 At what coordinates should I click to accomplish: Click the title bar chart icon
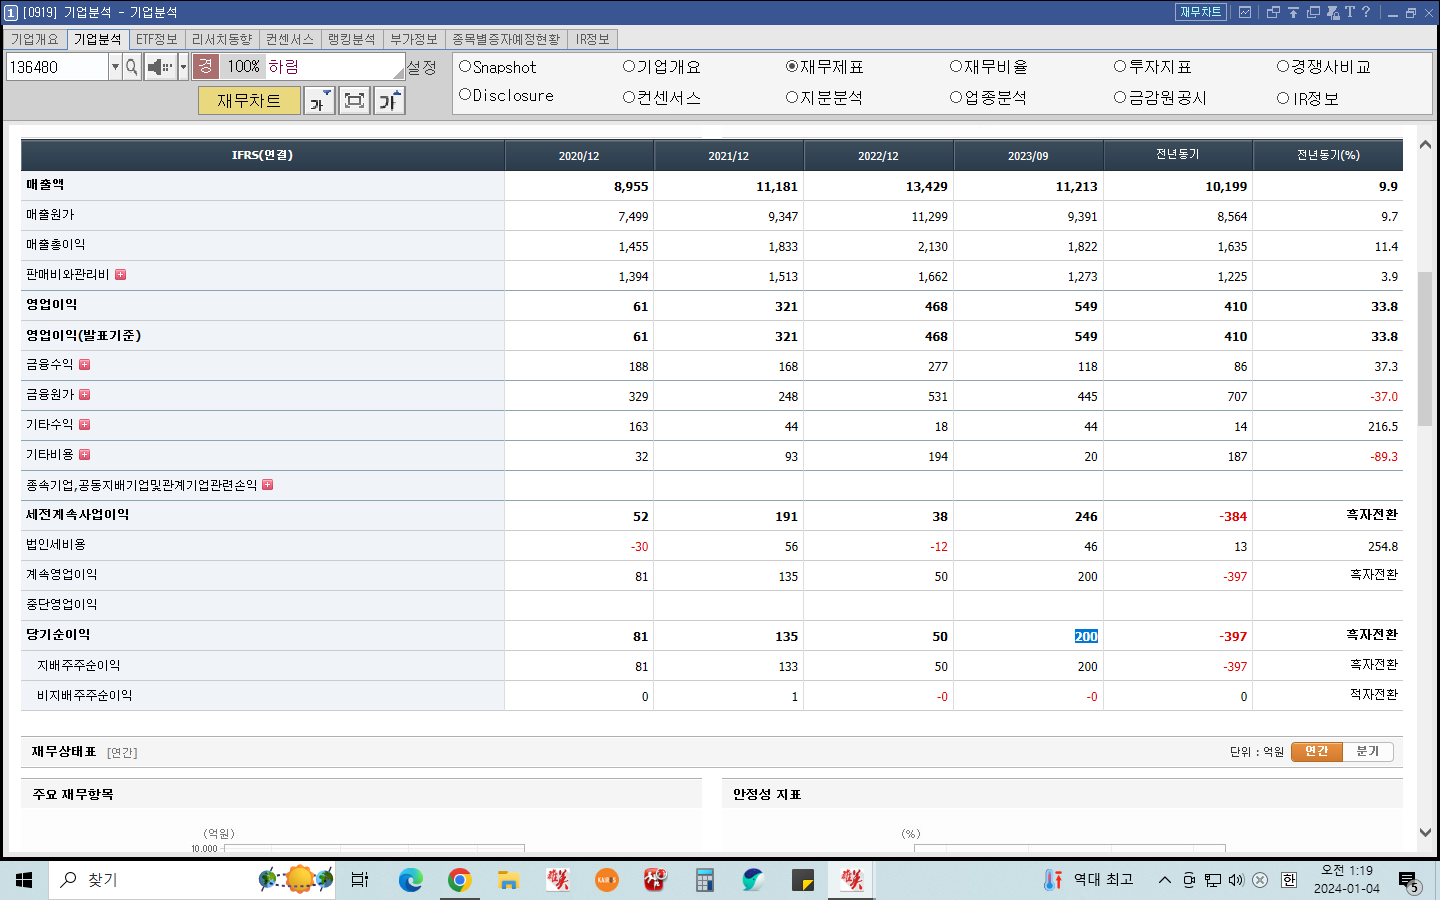click(x=1245, y=12)
